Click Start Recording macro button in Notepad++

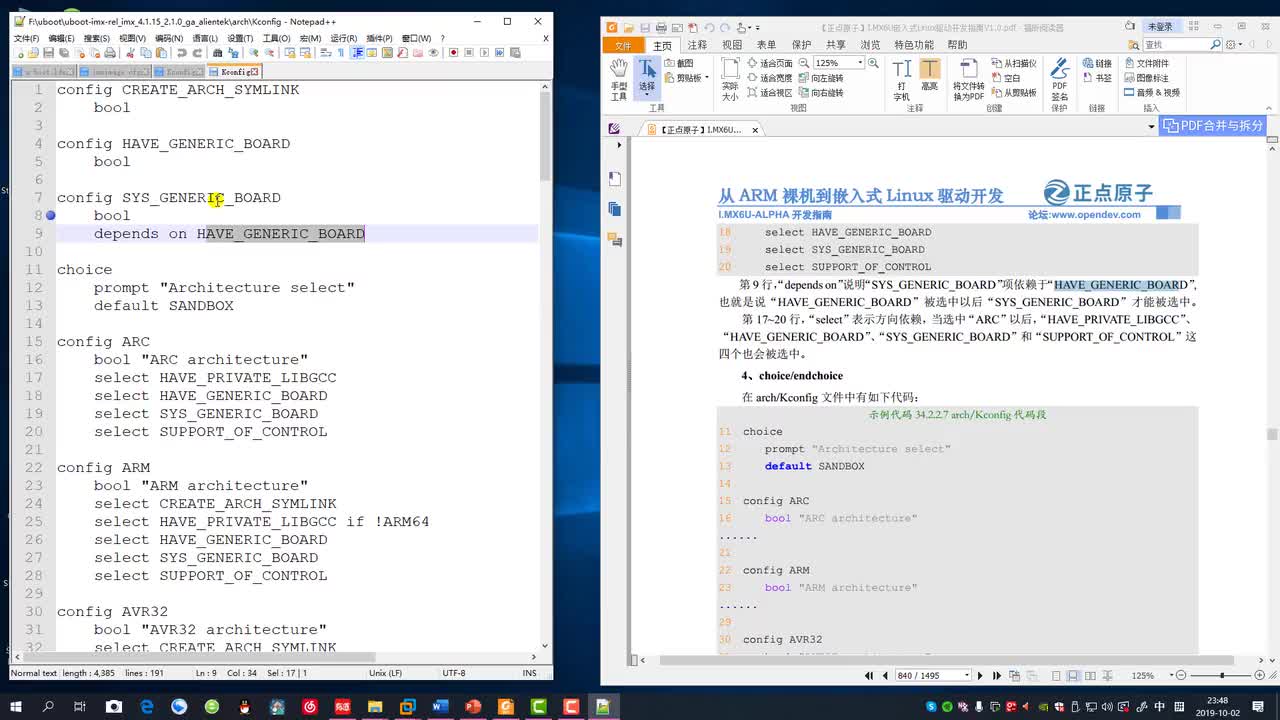[453, 52]
